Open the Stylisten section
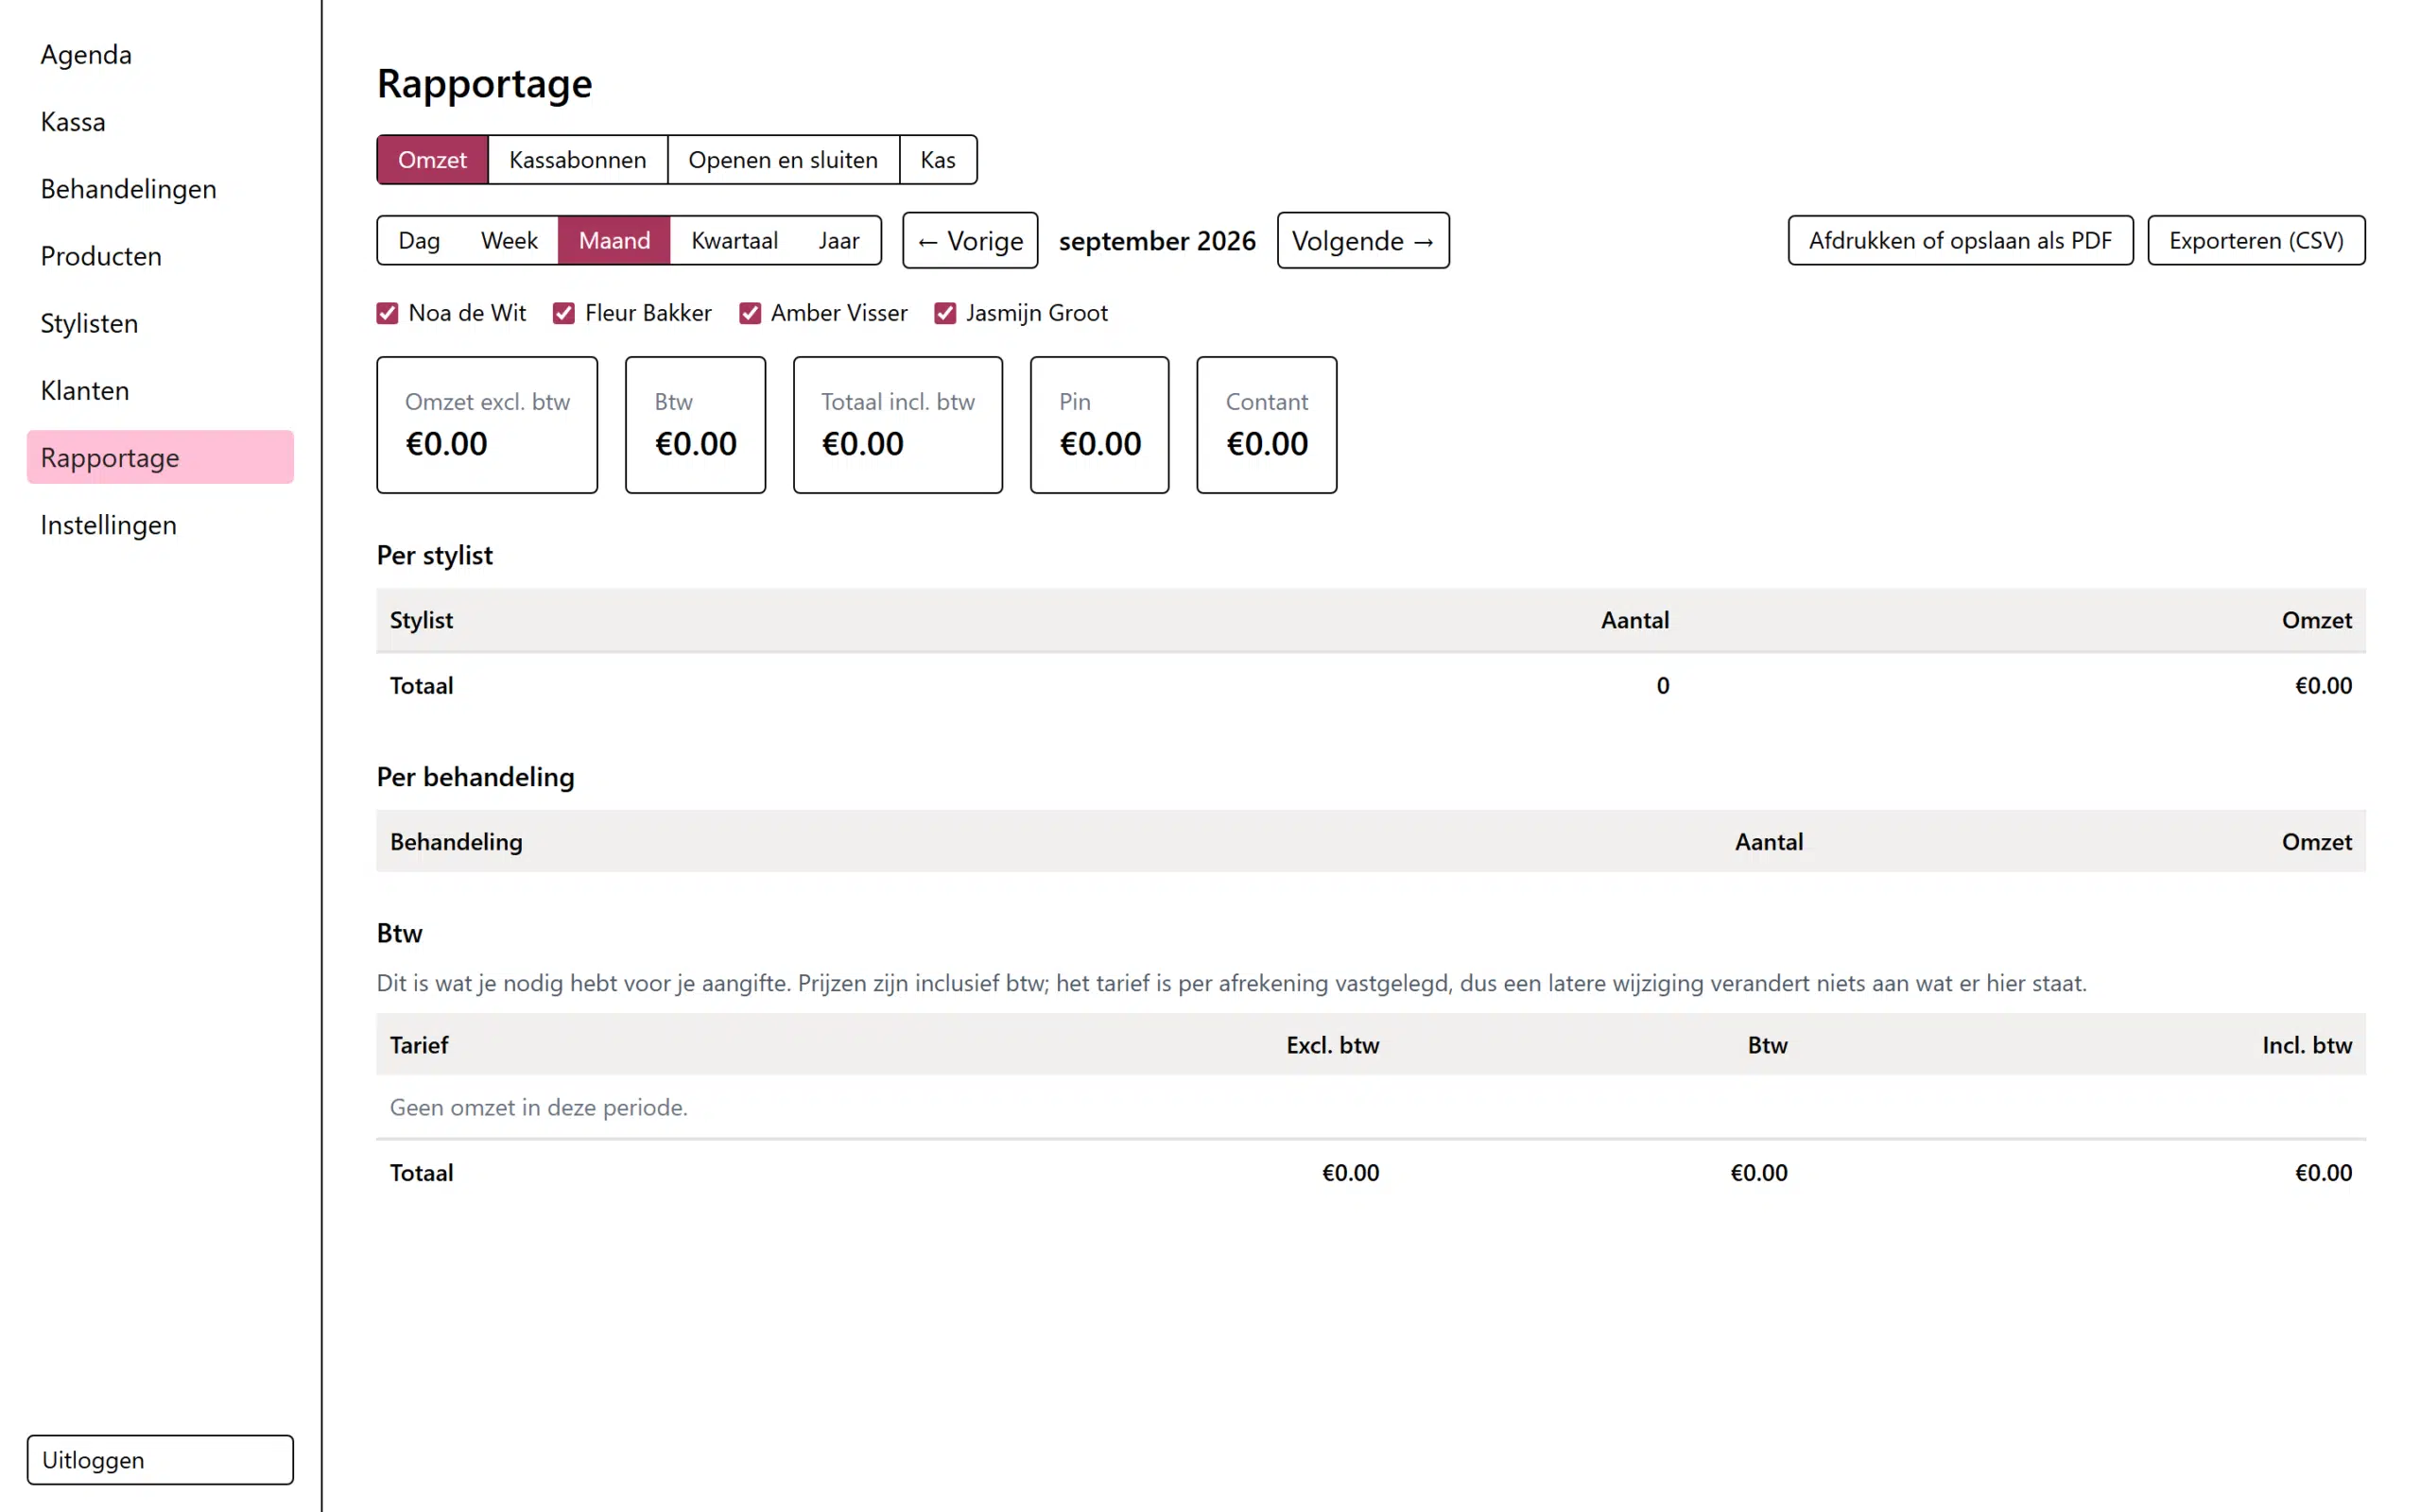This screenshot has height=1512, width=2420. pyautogui.click(x=160, y=323)
